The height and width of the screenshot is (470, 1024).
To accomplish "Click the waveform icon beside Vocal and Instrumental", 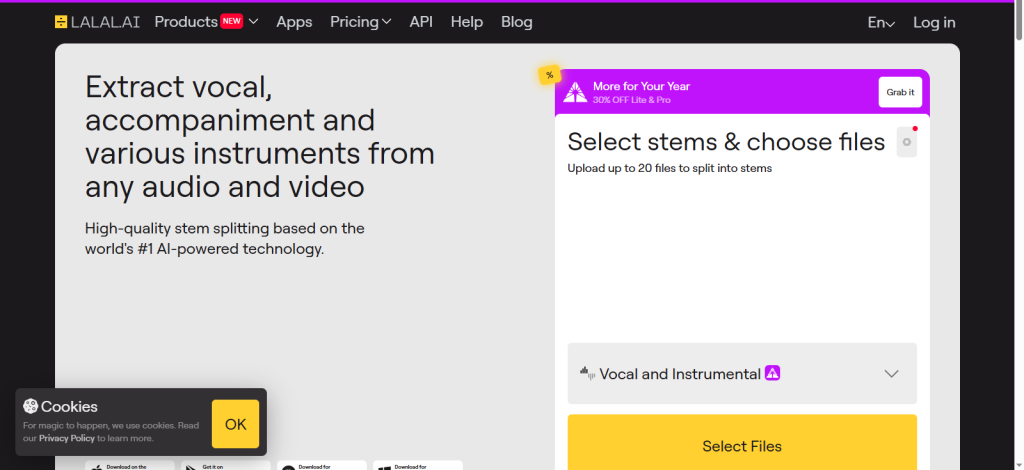I will 587,372.
